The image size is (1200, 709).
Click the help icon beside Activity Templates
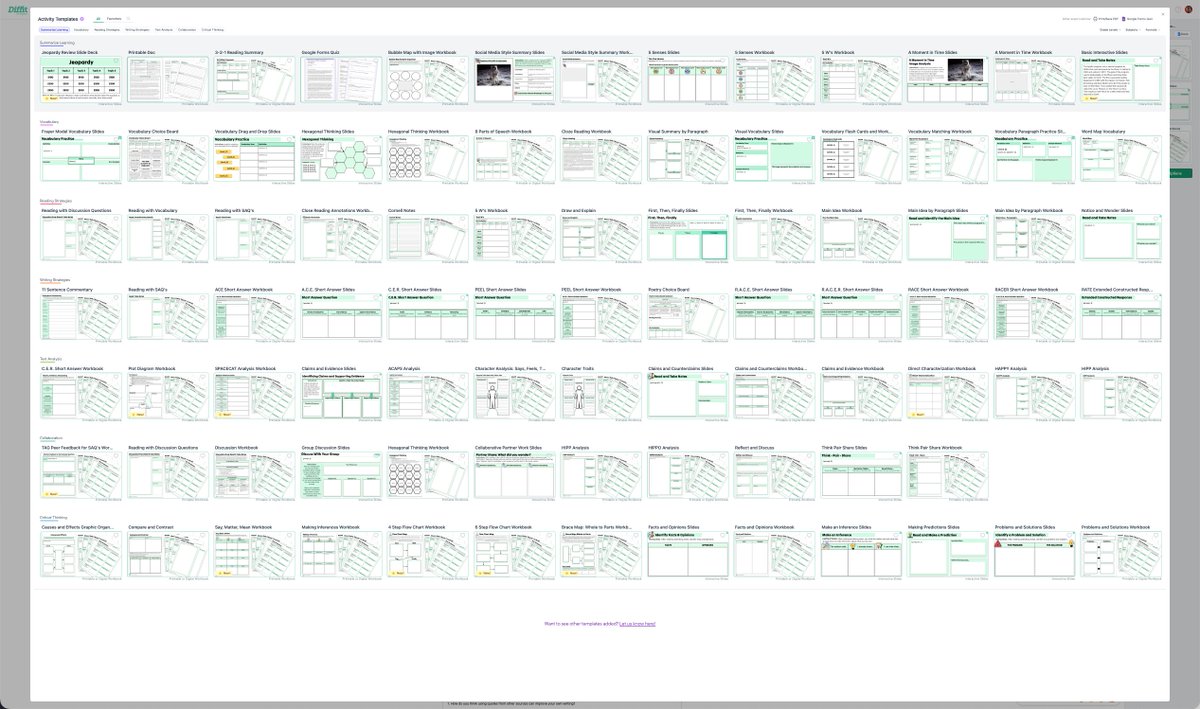tap(82, 19)
